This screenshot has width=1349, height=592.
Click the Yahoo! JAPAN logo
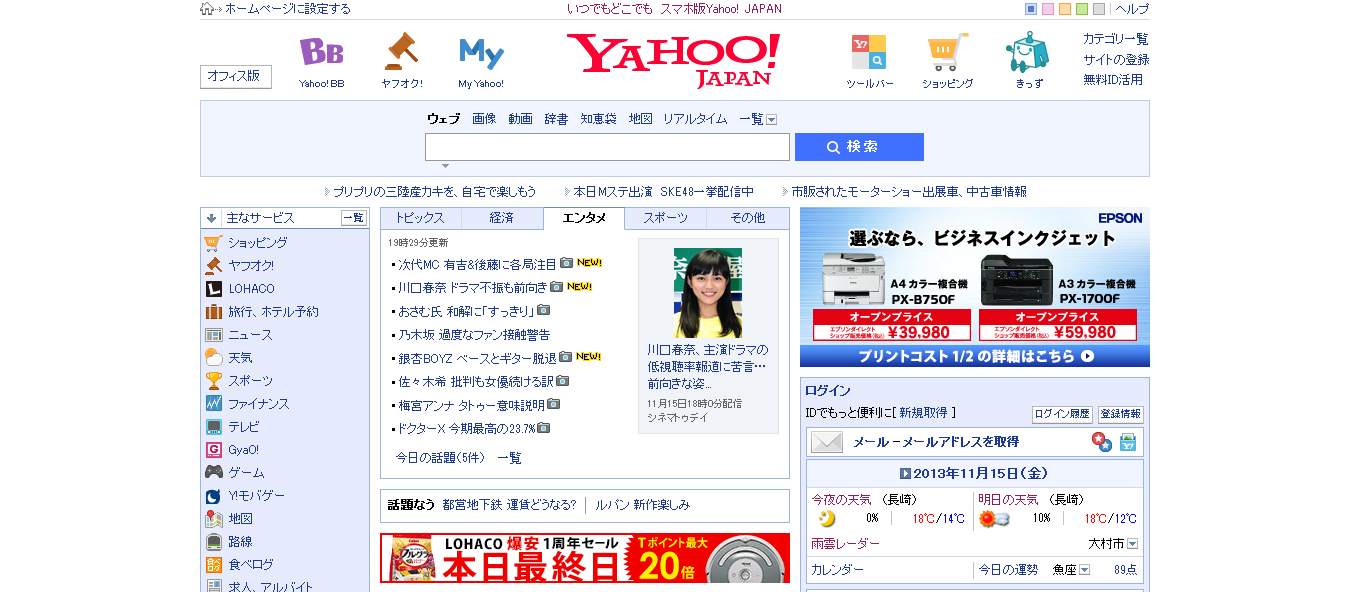tap(674, 59)
